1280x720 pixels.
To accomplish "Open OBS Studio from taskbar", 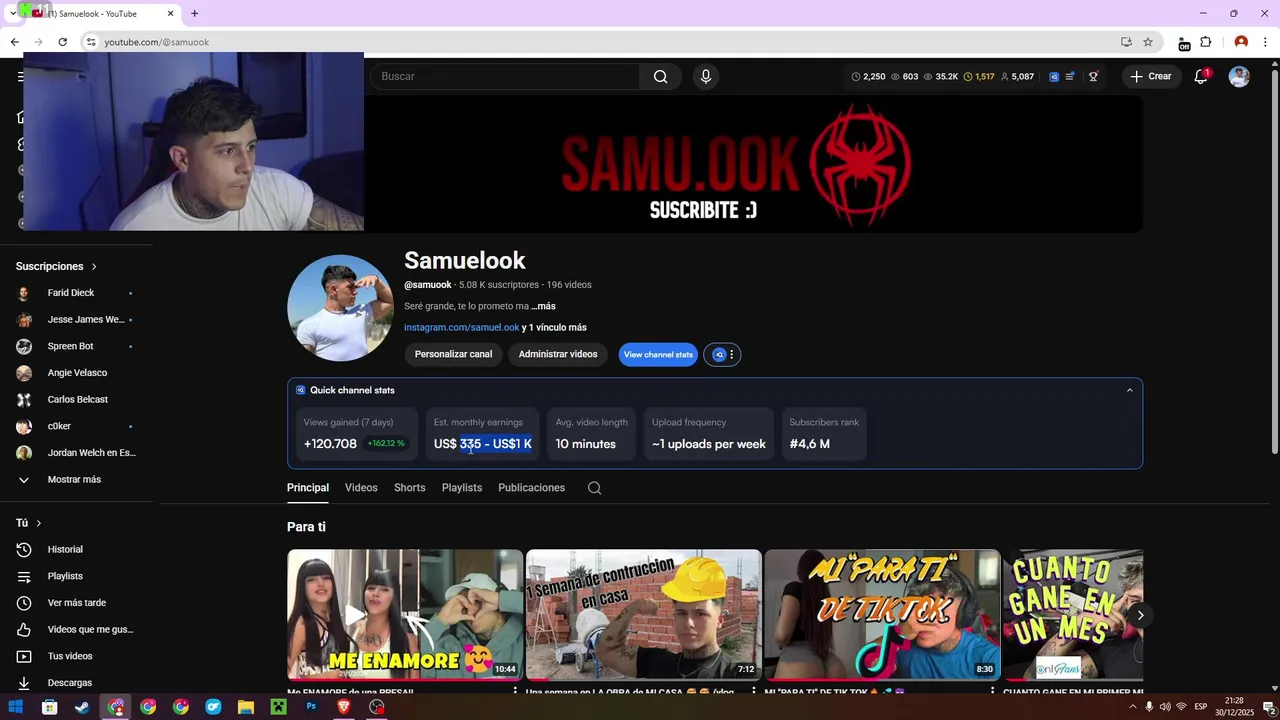I will [377, 707].
